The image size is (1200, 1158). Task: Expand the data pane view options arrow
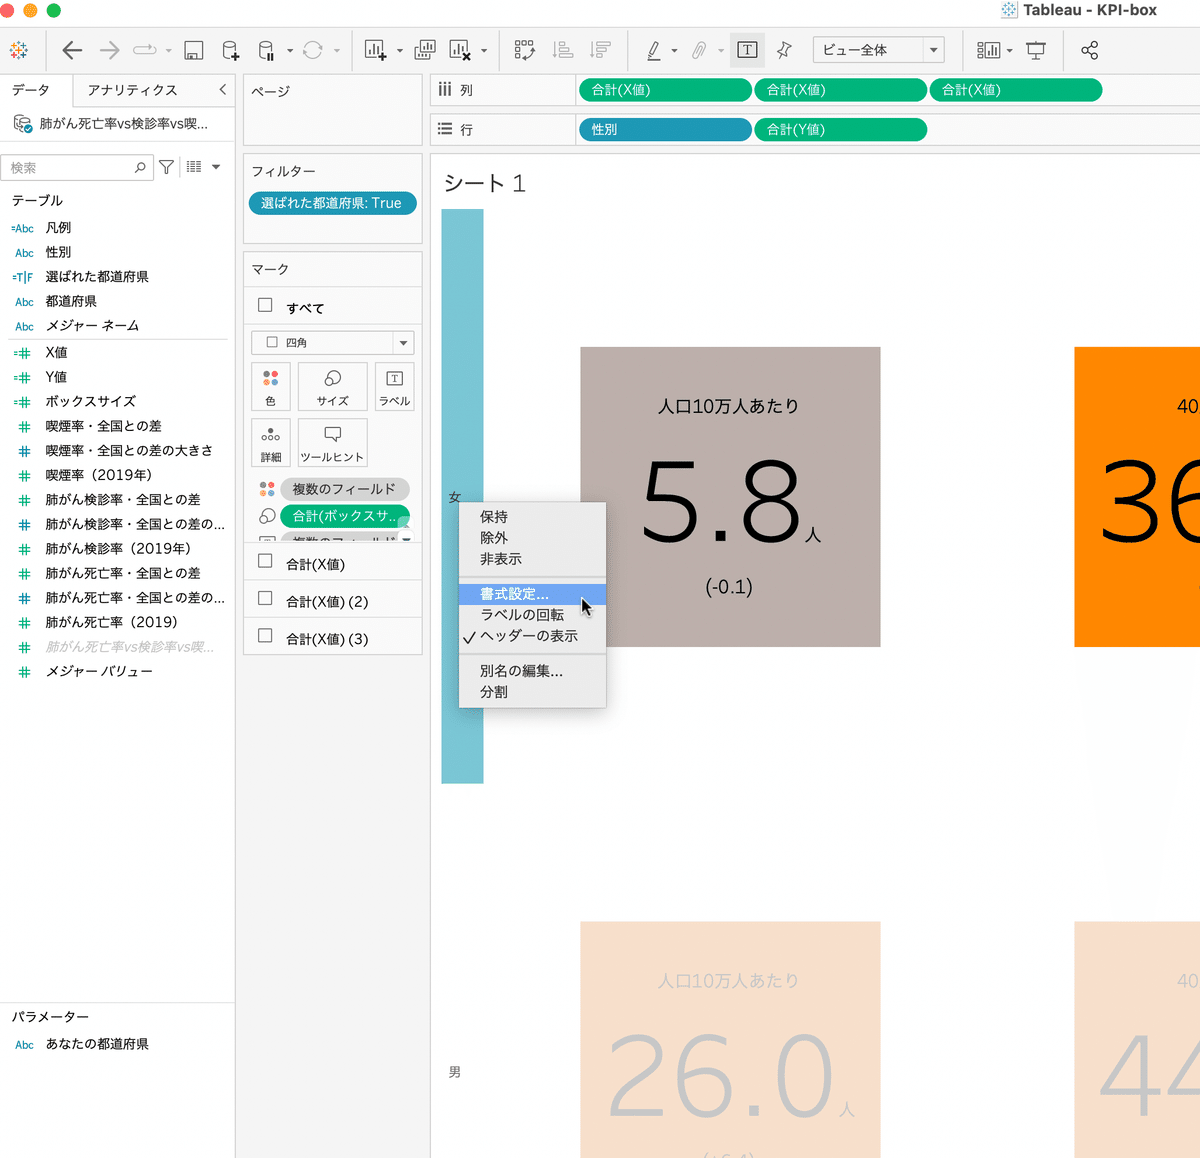point(216,168)
